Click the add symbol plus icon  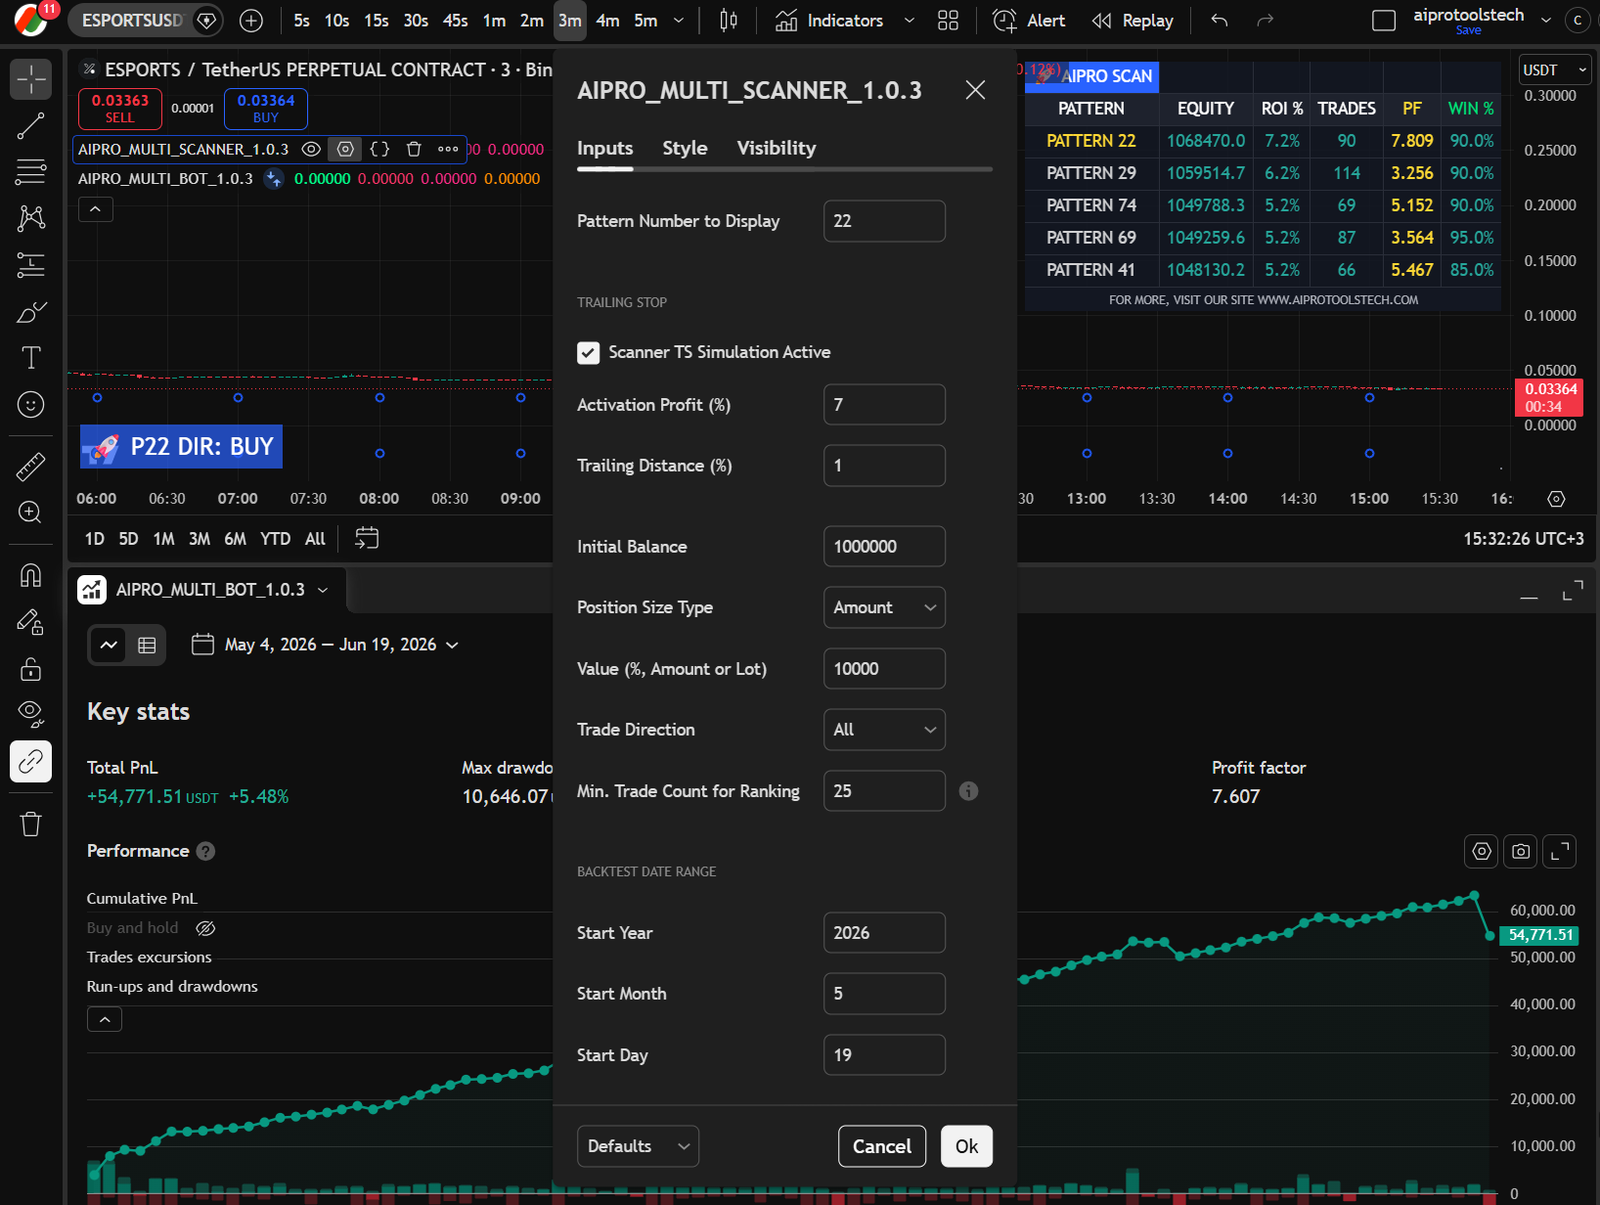tap(251, 20)
